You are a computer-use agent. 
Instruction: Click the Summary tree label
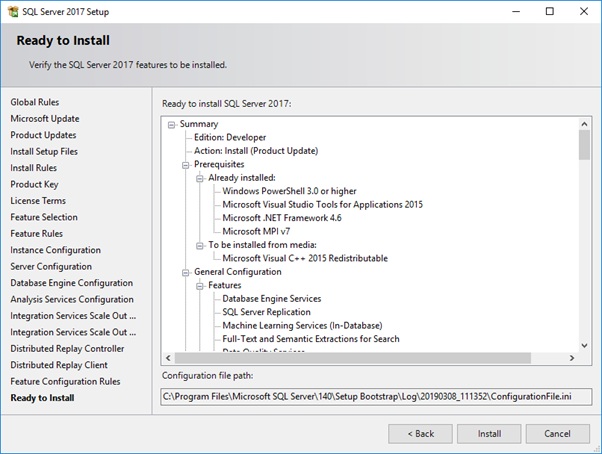coord(198,124)
